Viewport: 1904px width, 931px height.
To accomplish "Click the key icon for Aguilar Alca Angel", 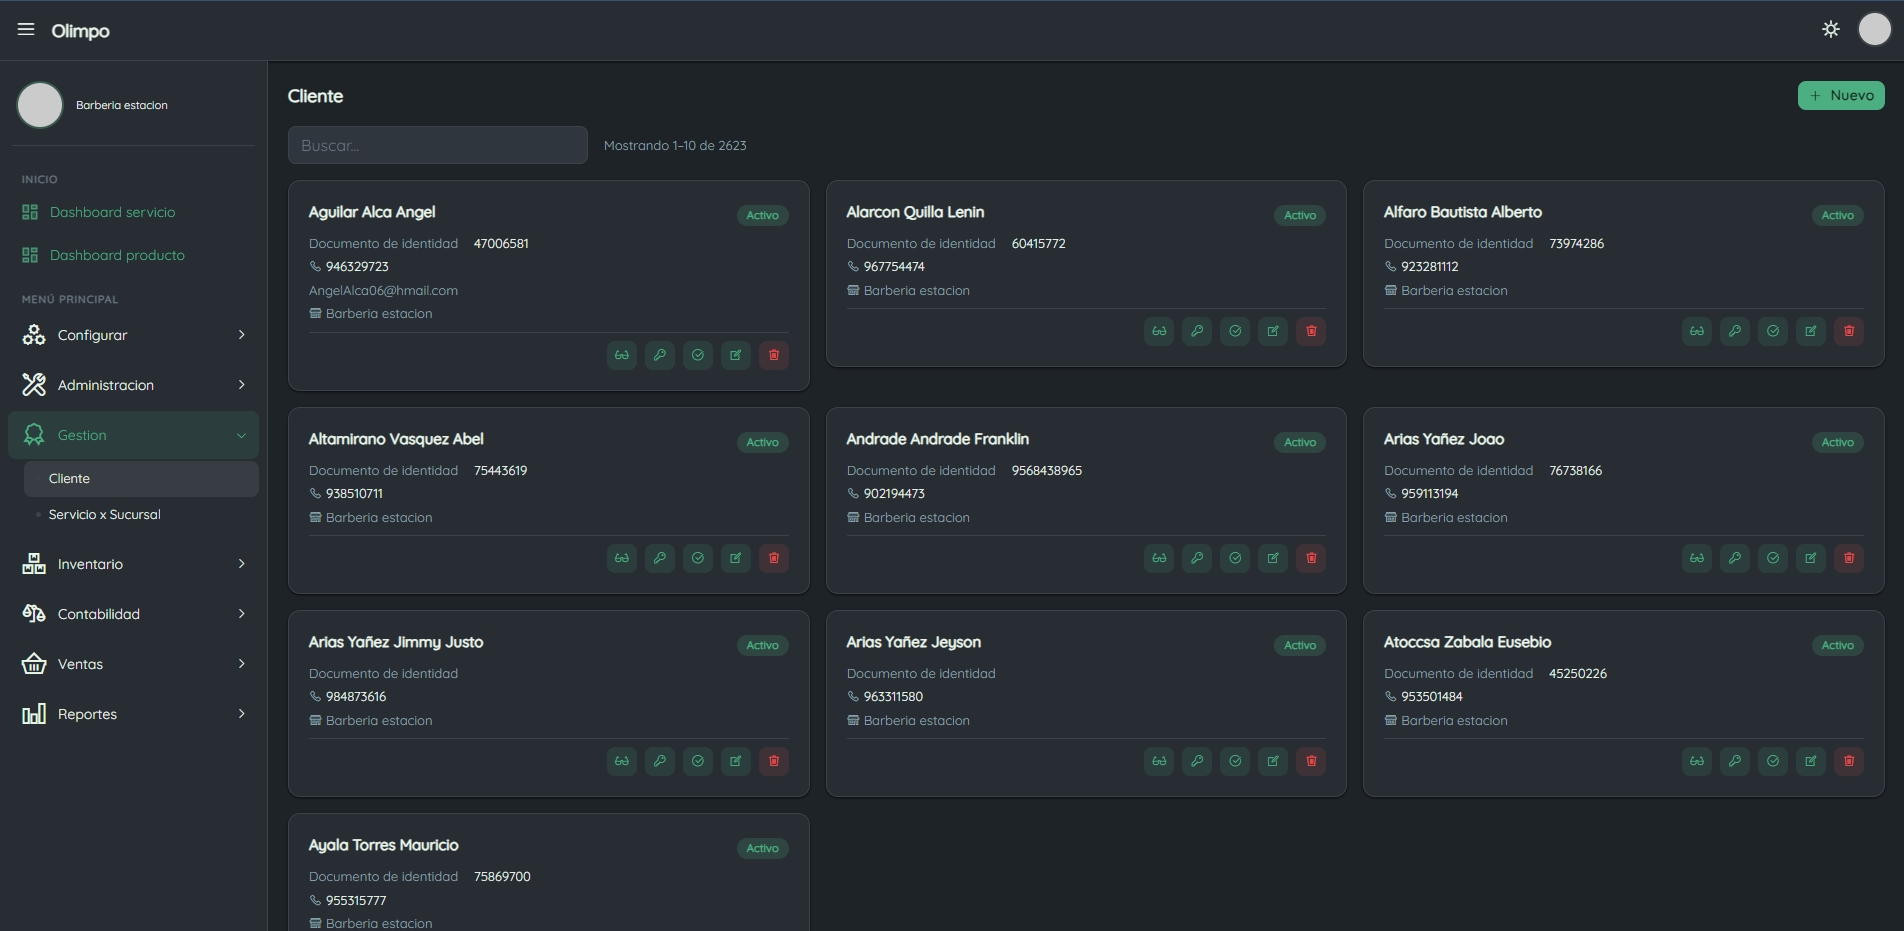I will tap(660, 355).
